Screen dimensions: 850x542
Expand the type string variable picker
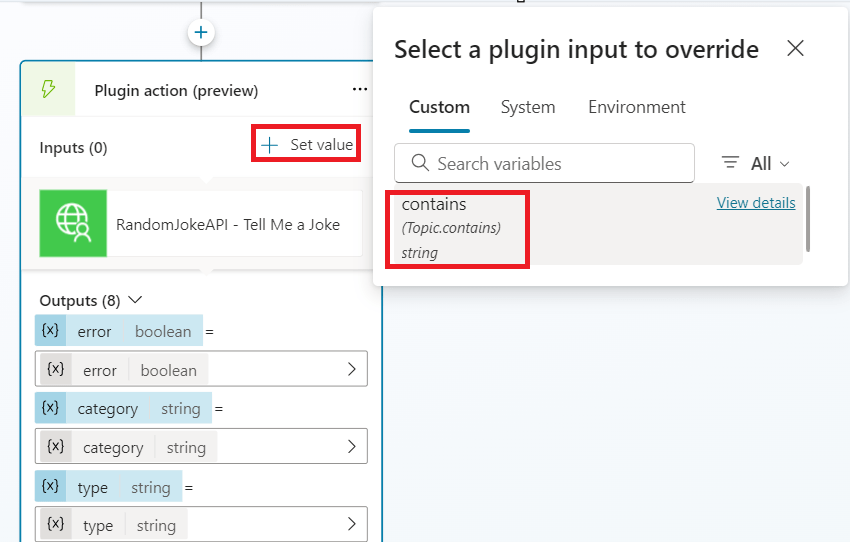(351, 524)
